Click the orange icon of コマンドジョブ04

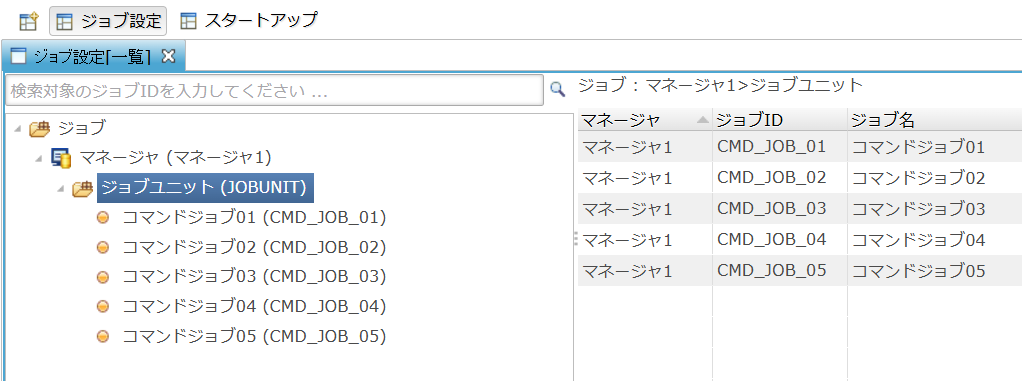102,306
